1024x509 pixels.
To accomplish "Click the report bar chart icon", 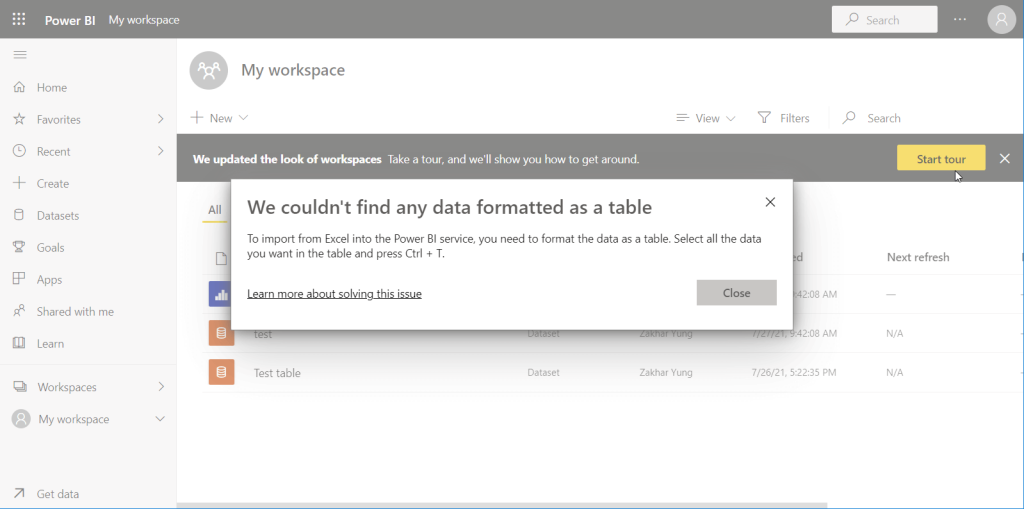I will point(221,294).
